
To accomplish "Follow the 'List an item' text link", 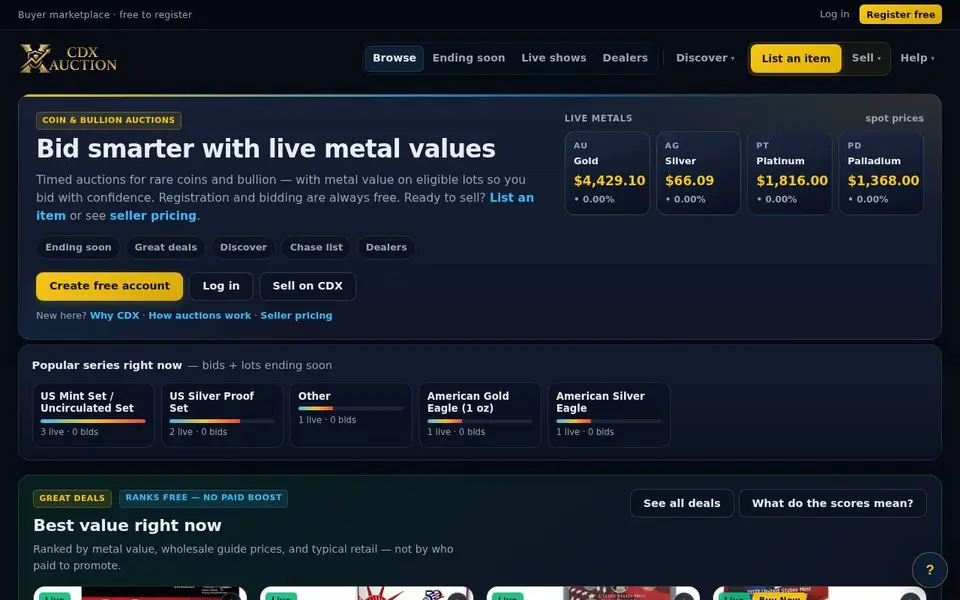I will 511,198.
